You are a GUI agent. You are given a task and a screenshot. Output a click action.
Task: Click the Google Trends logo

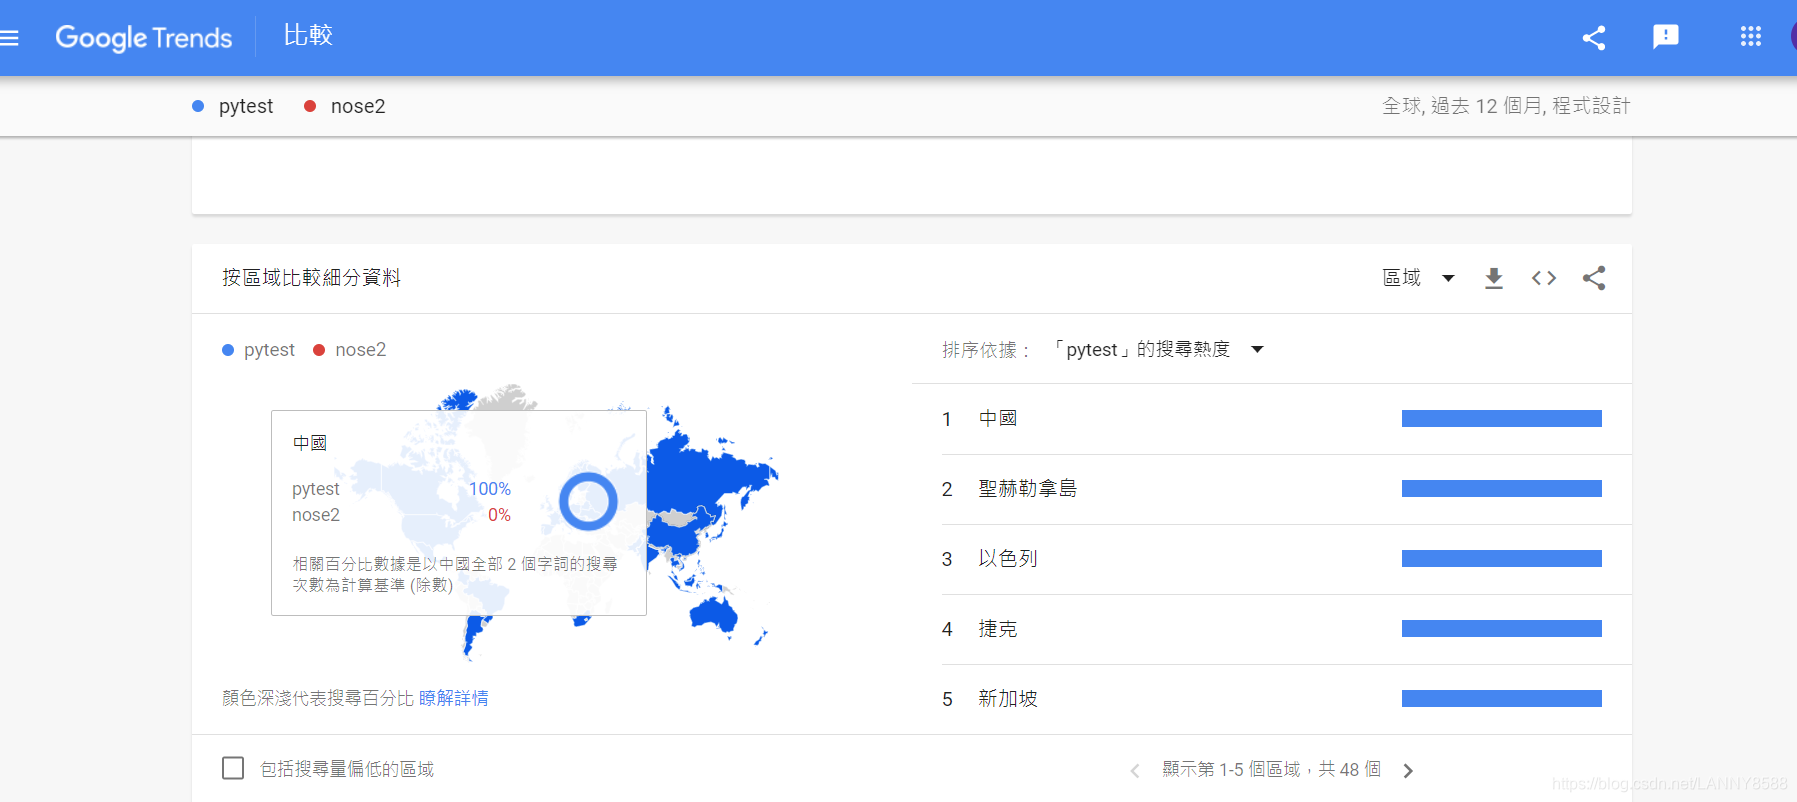tap(143, 38)
